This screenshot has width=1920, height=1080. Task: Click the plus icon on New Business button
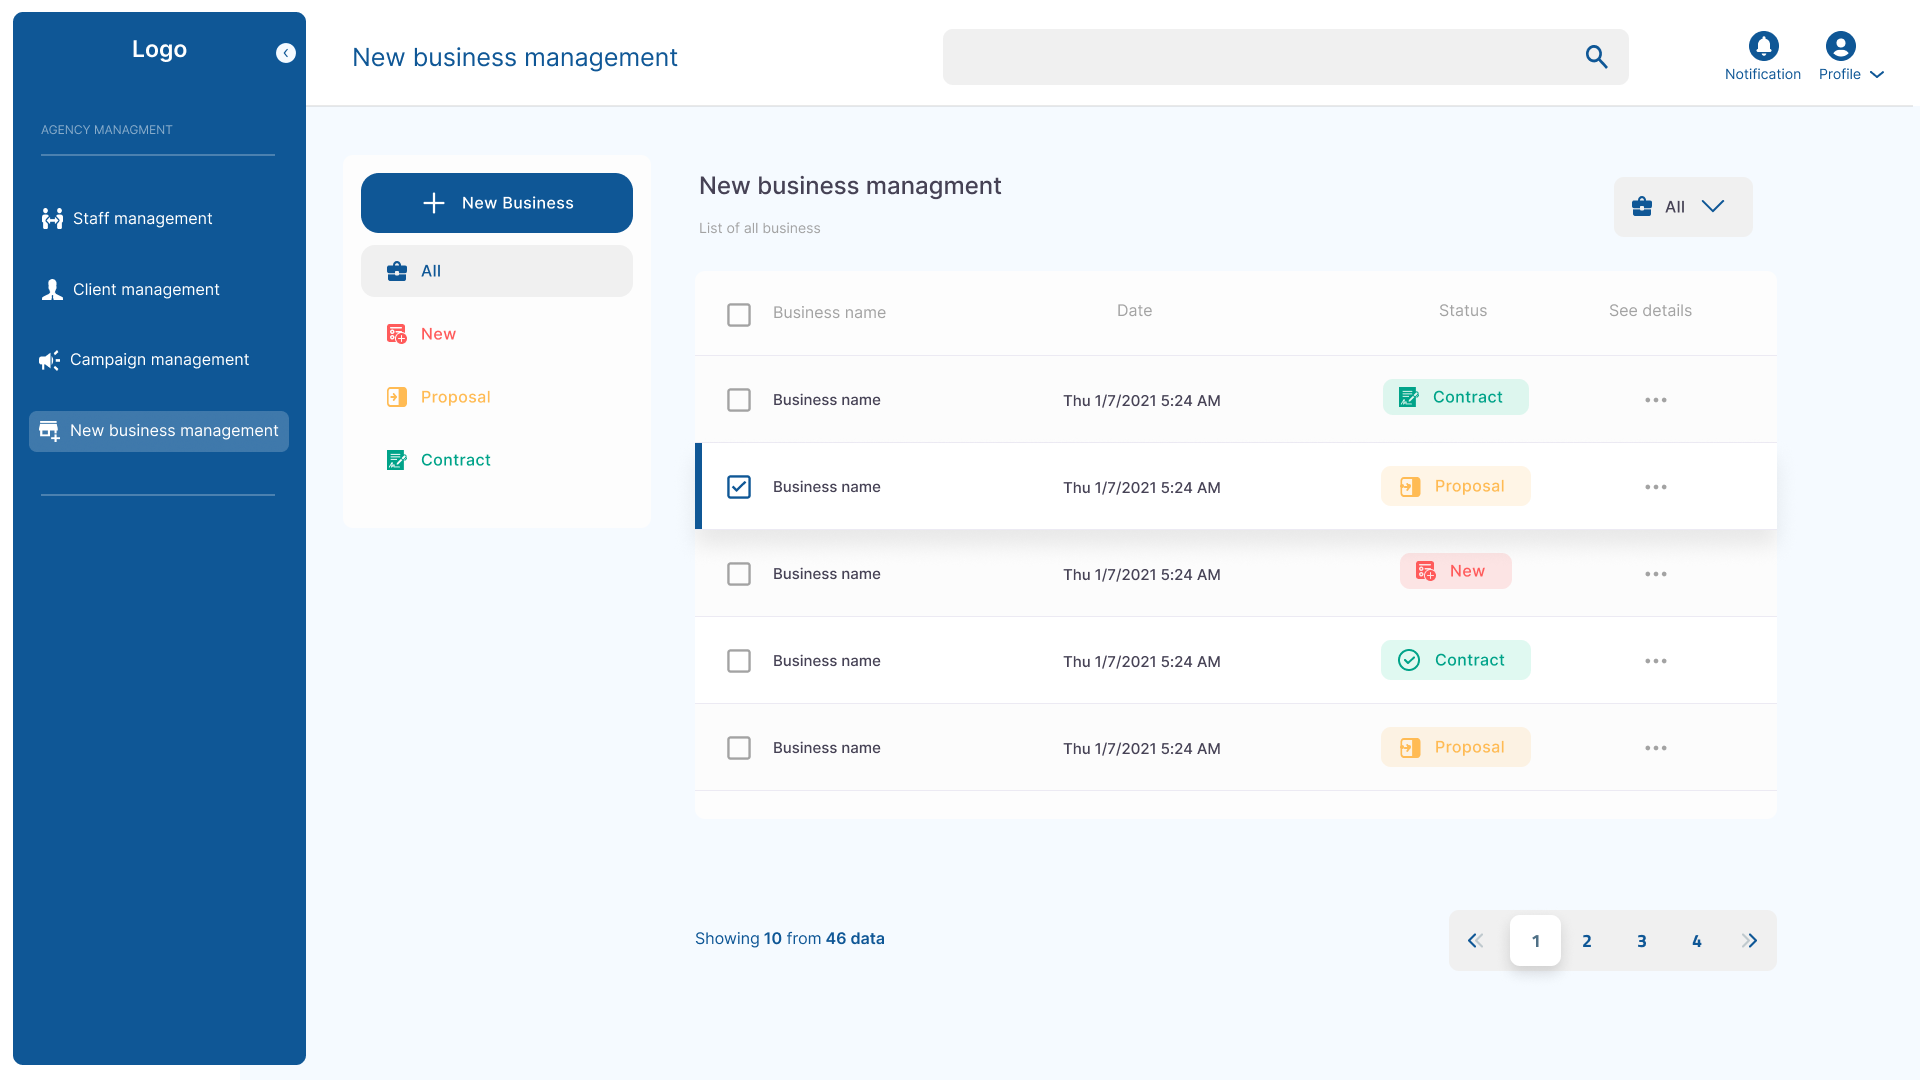click(434, 203)
